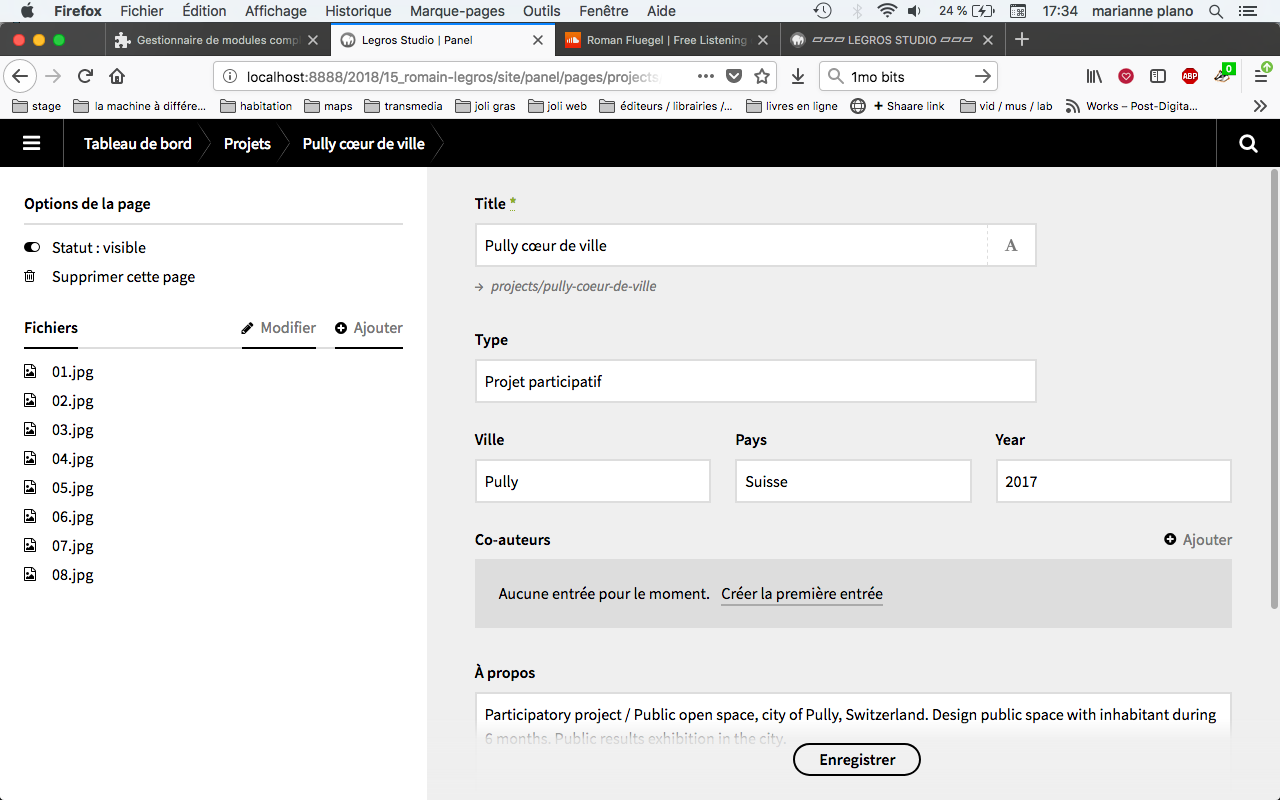Open the page actions three-dots menu
Screen dimensions: 1280x800
click(x=705, y=76)
